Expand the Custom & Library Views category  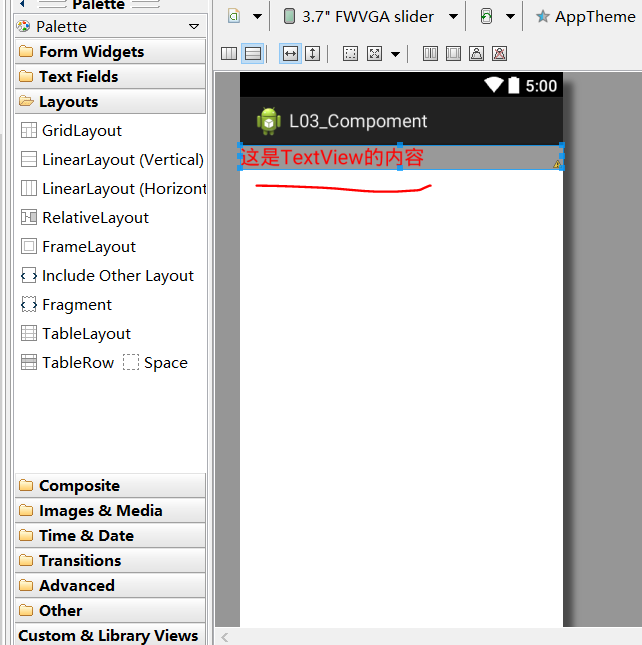(110, 636)
